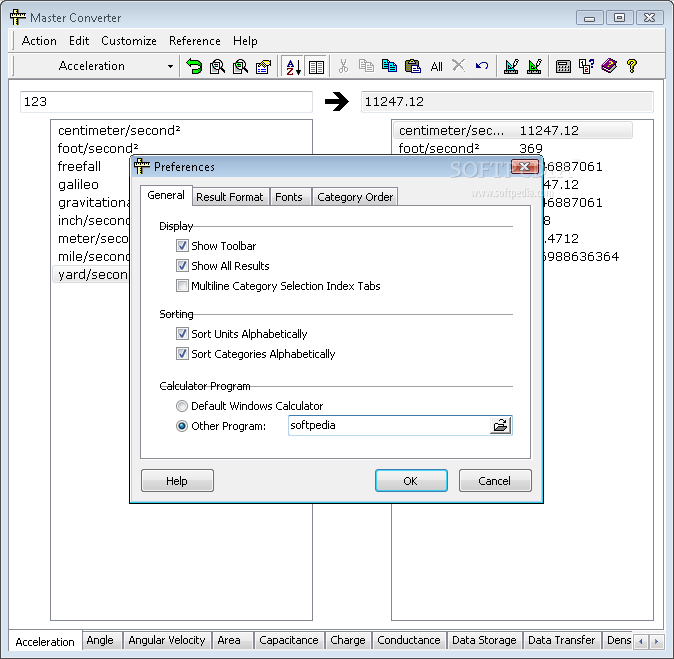The height and width of the screenshot is (659, 674).
Task: Select freefall in the left unit list
Action: point(80,166)
